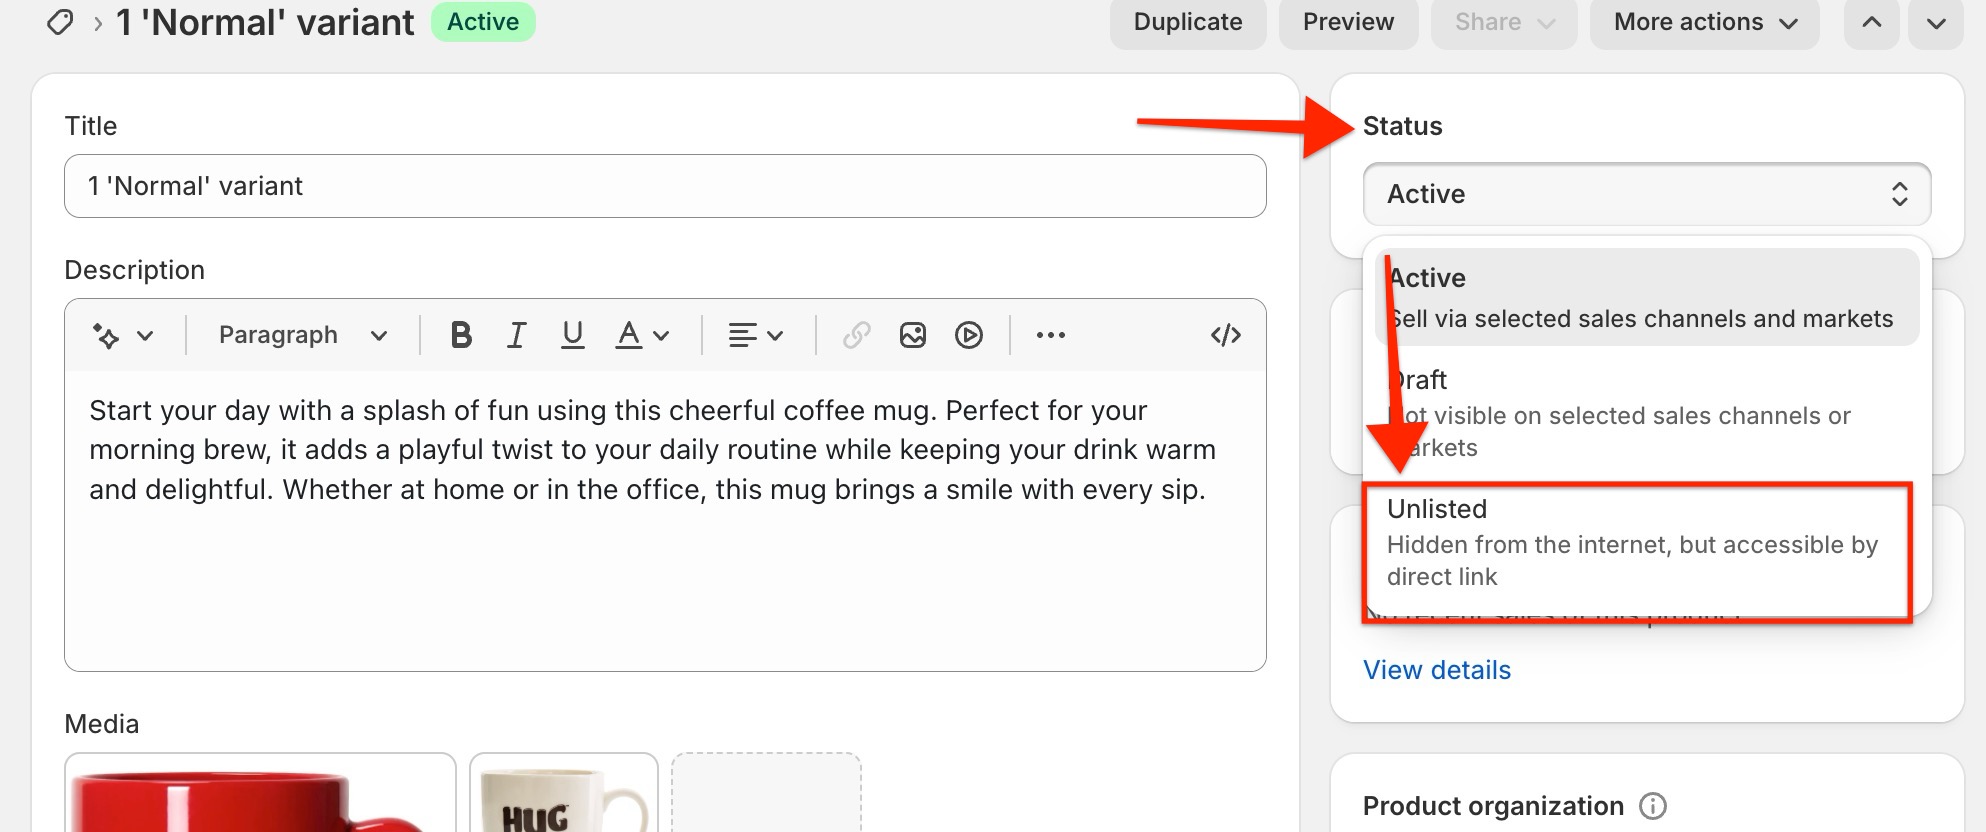Click the insert link icon
The width and height of the screenshot is (1986, 832).
pyautogui.click(x=856, y=335)
